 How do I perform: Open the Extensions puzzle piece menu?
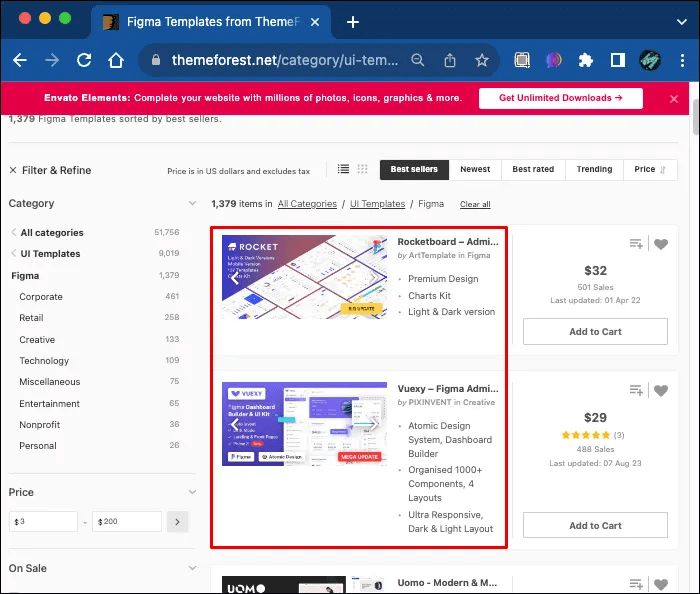[586, 60]
